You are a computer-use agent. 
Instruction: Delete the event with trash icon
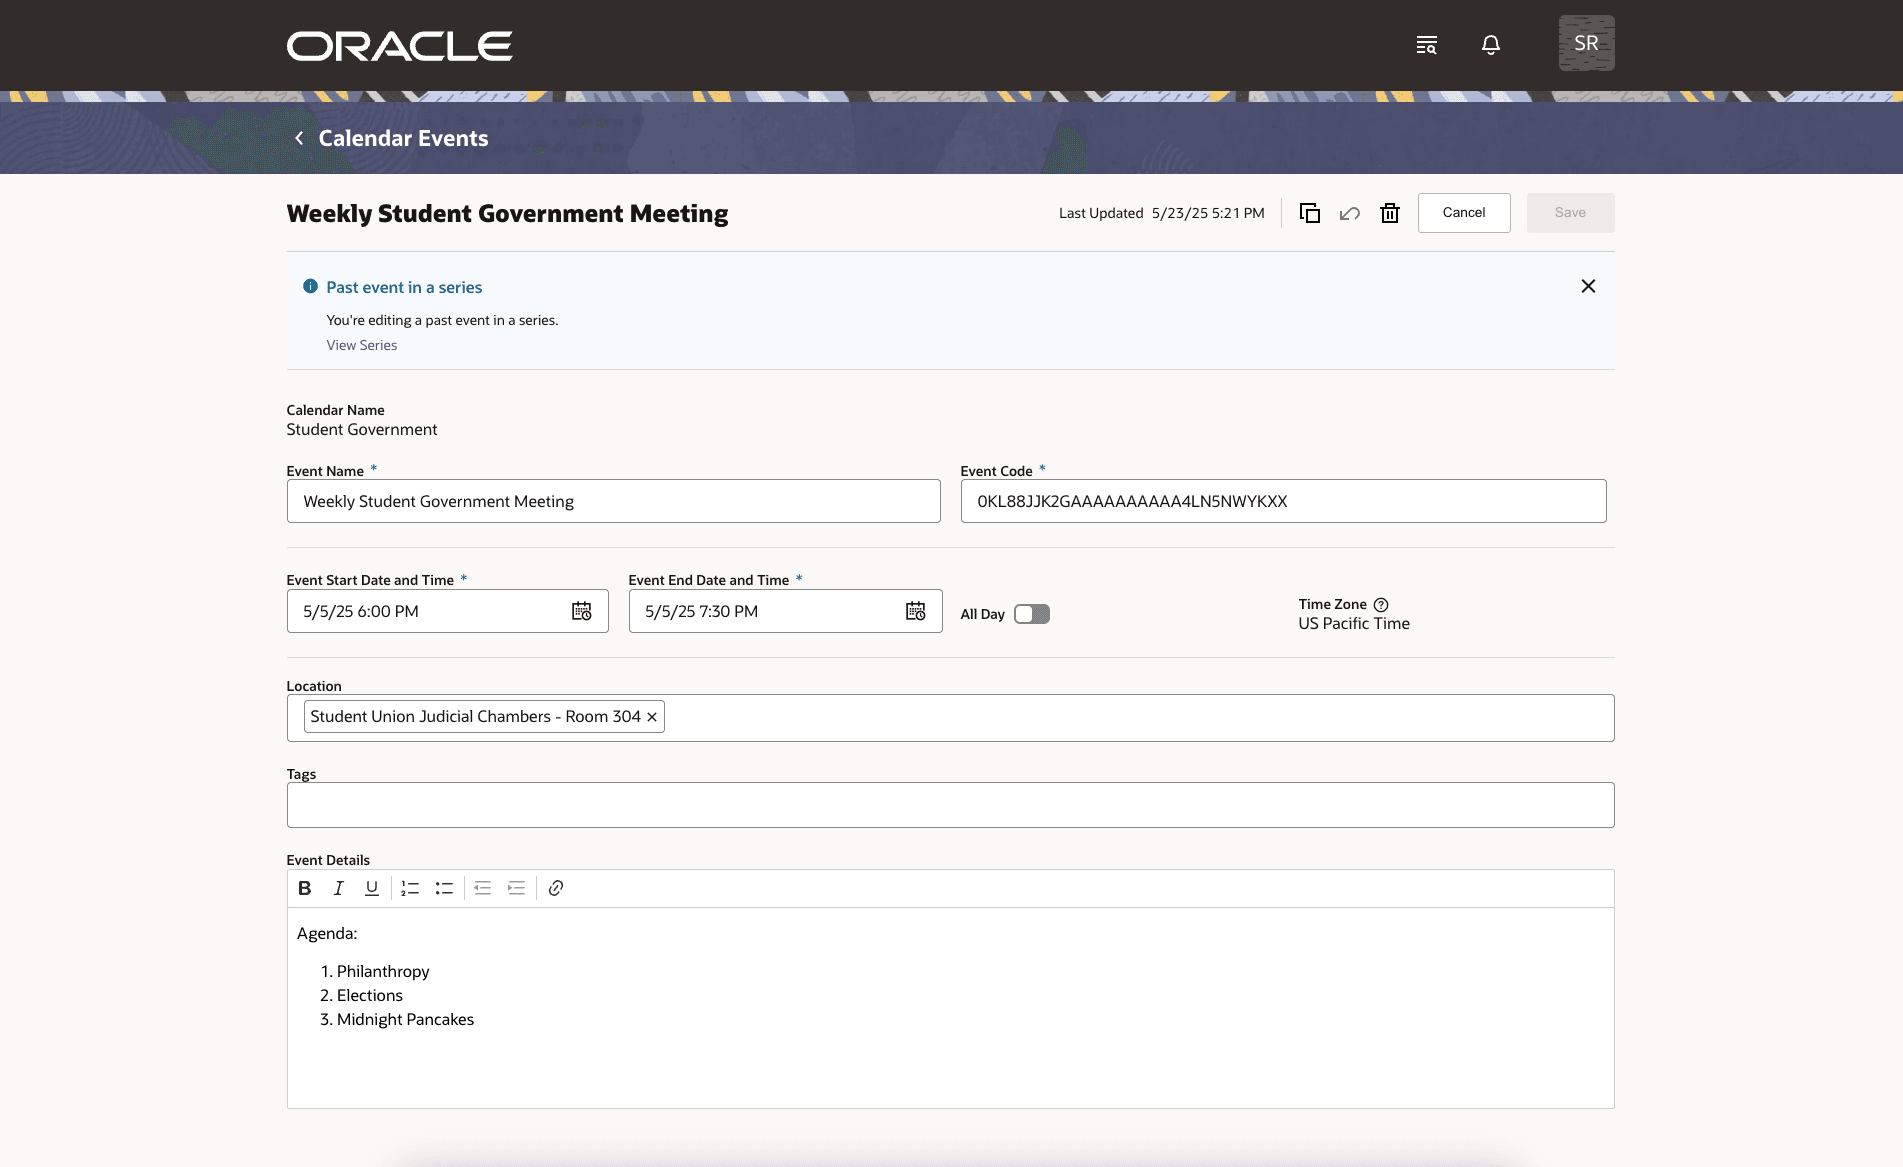[1390, 213]
